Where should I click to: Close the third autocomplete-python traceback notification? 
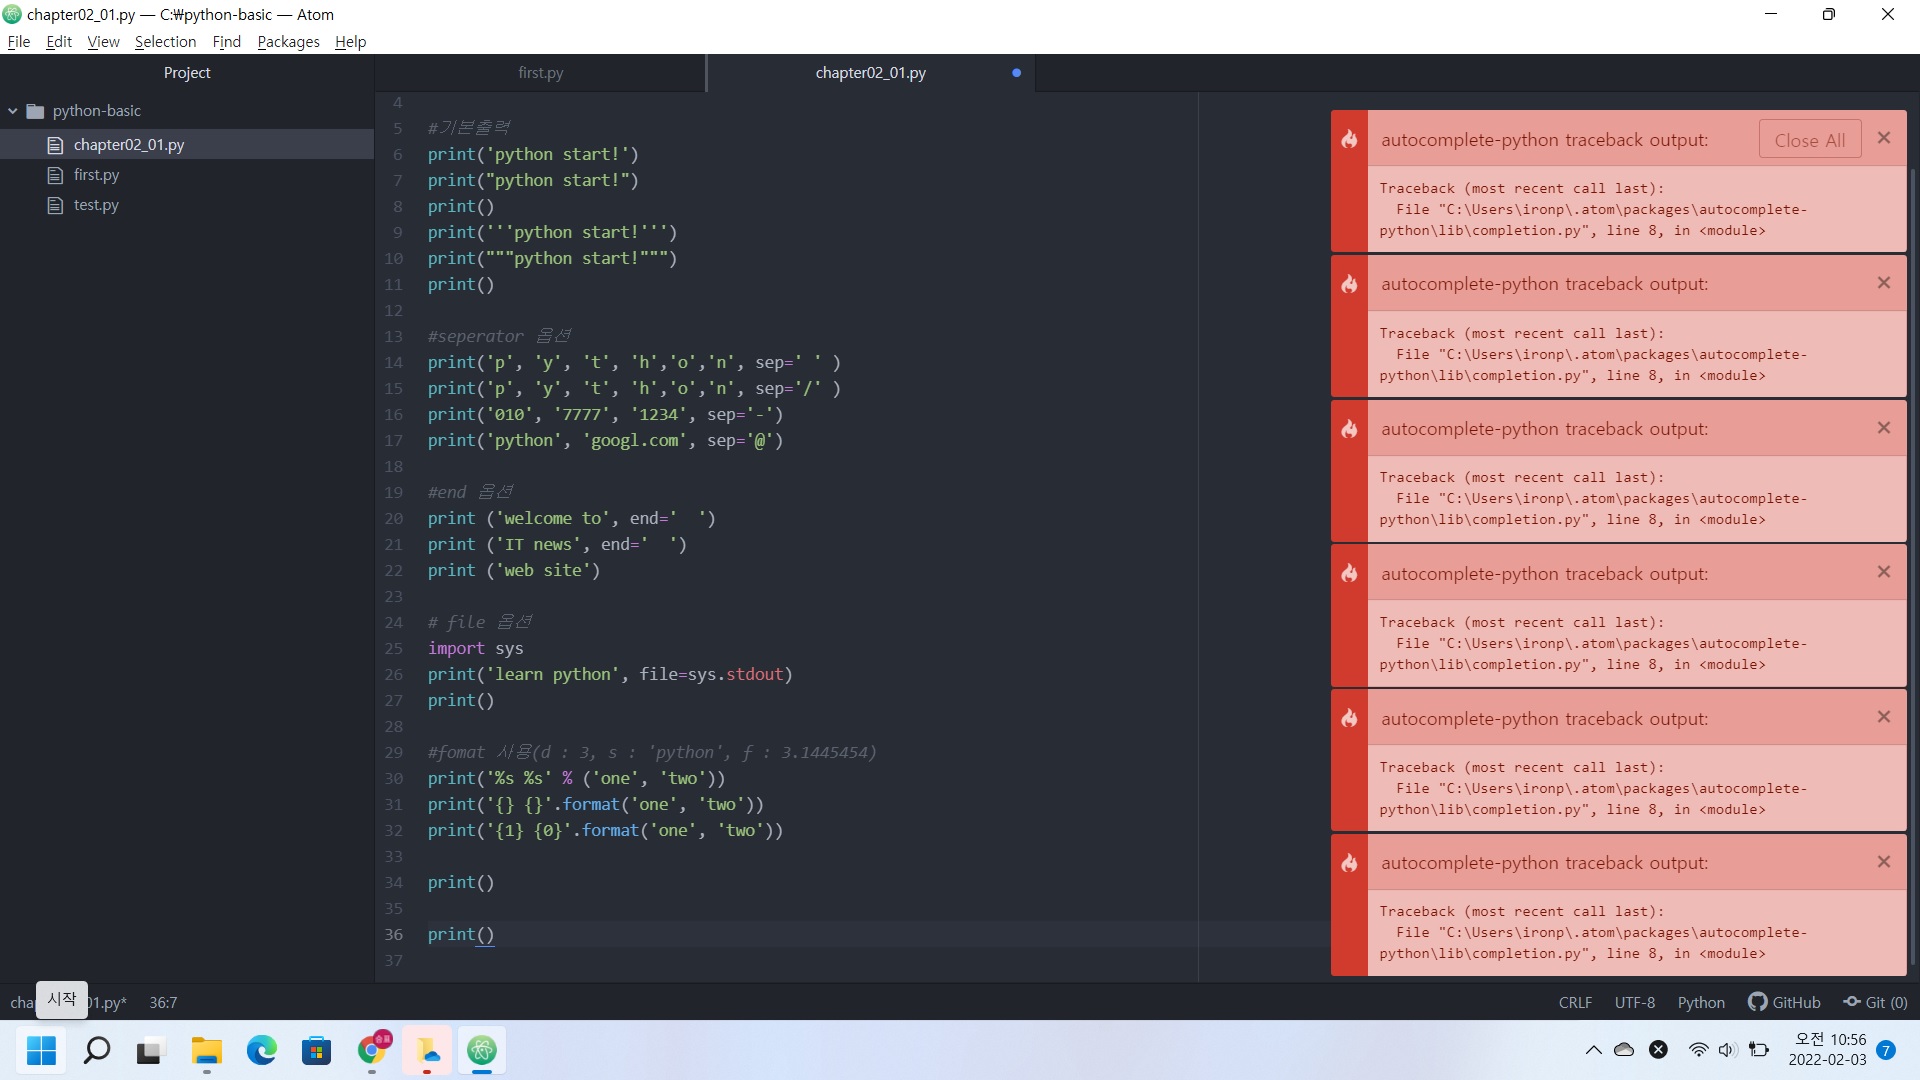point(1883,428)
